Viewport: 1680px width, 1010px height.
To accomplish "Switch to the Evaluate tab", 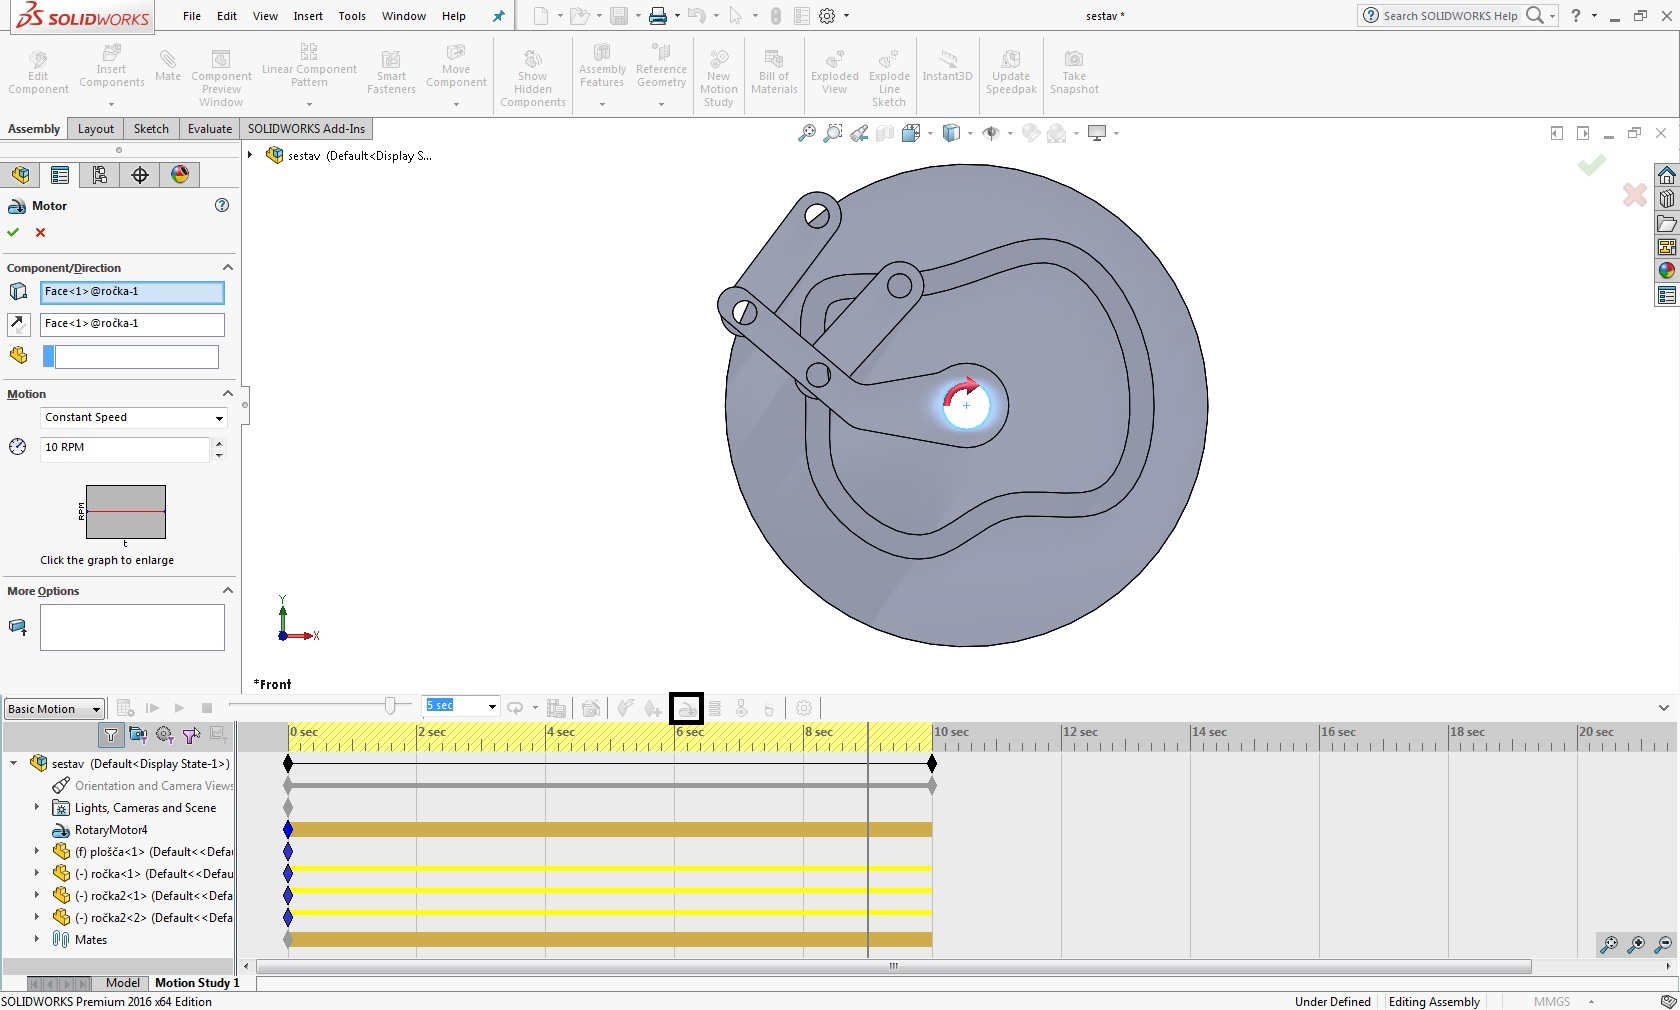I will coord(210,129).
